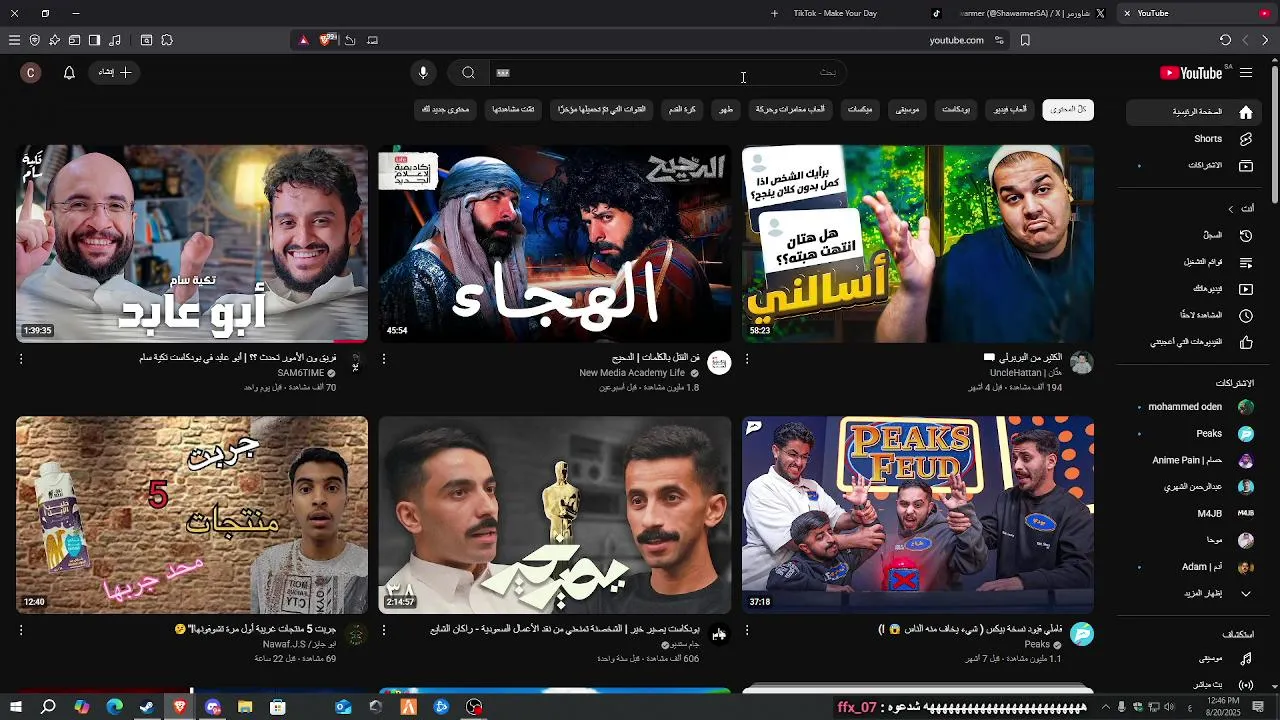Open Steam from the taskbar
The height and width of the screenshot is (720, 1280).
[x=147, y=707]
